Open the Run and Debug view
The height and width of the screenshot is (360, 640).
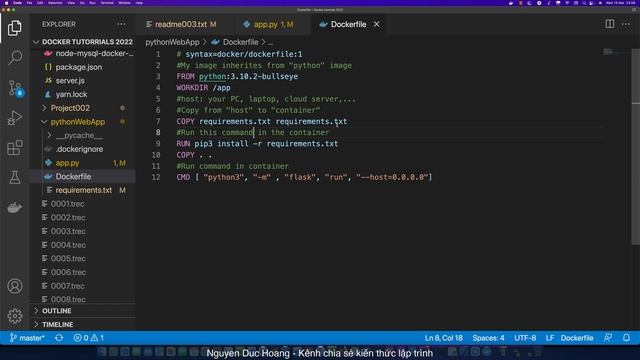pos(15,118)
